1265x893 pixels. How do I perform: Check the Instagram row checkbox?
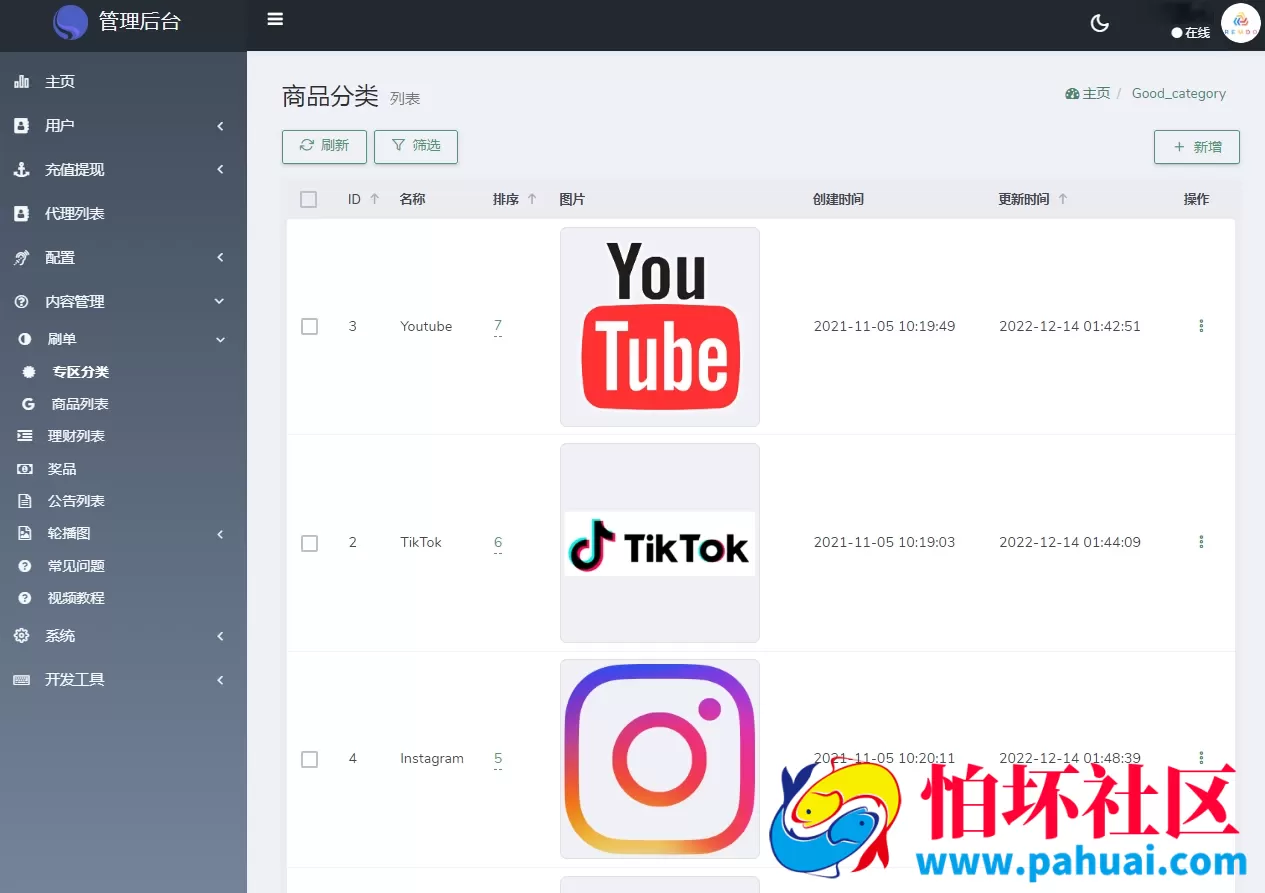[x=309, y=759]
